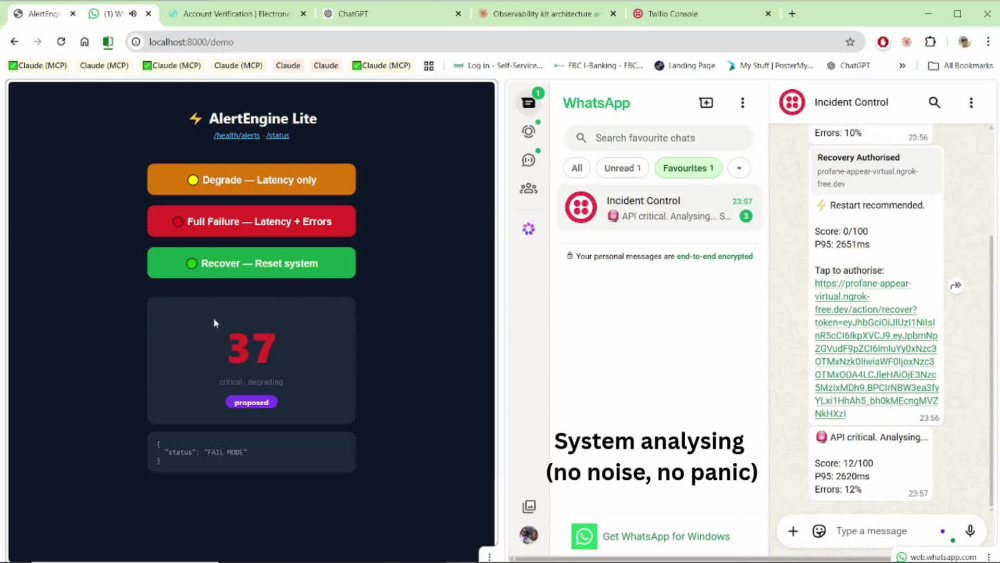Open Chrome profile avatar
The width and height of the screenshot is (1000, 563).
pyautogui.click(x=964, y=42)
